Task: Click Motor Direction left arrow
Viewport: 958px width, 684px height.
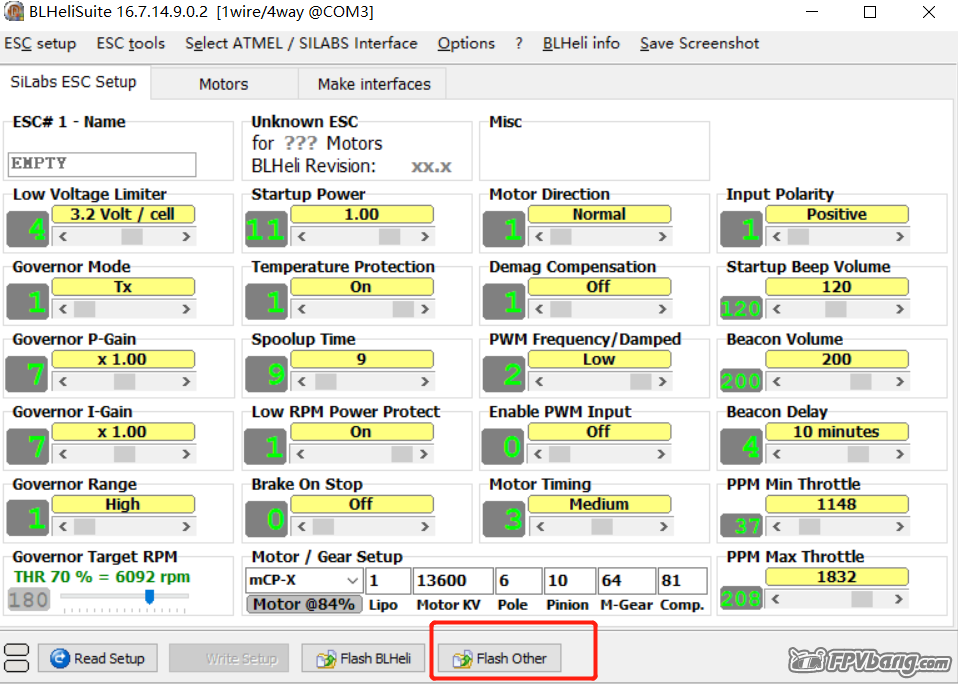Action: point(539,236)
